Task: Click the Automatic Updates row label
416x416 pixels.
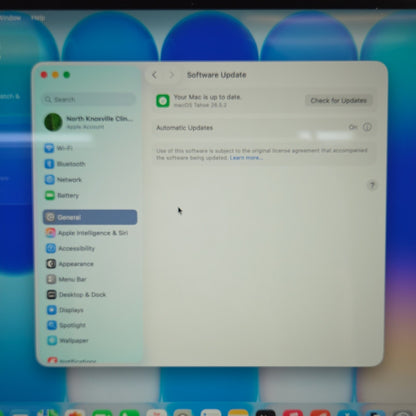Action: coord(184,128)
